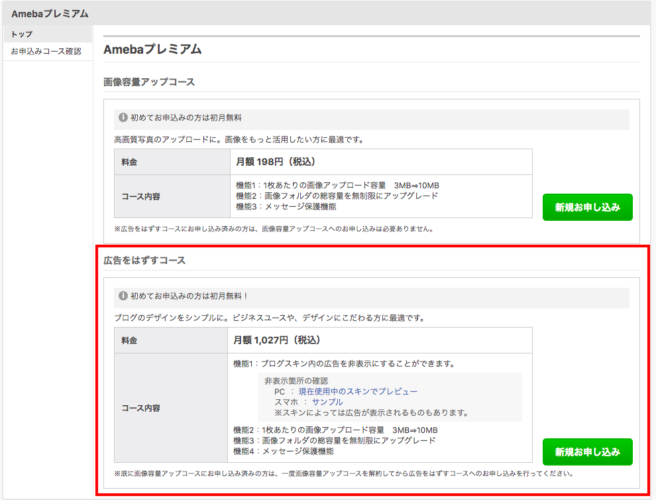Screen dimensions: 656x500
Task: Click ※既に画像容量アップコースにお申し込み済み footnote
Action: (x=344, y=474)
